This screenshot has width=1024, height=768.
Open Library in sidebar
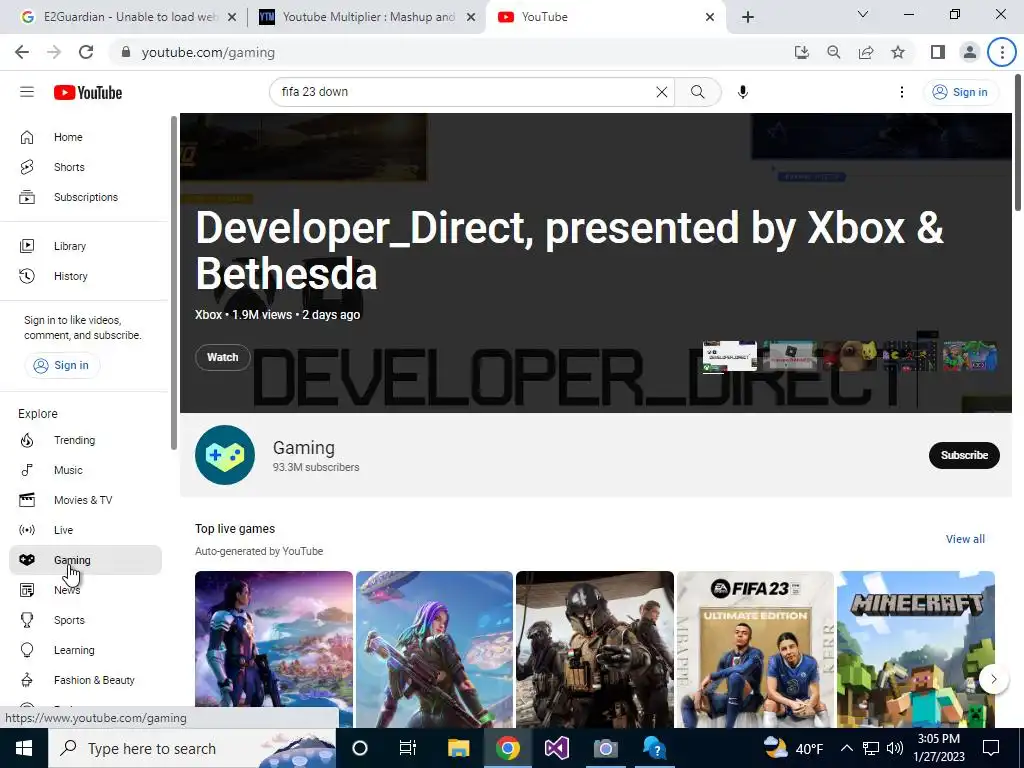[x=85, y=246]
